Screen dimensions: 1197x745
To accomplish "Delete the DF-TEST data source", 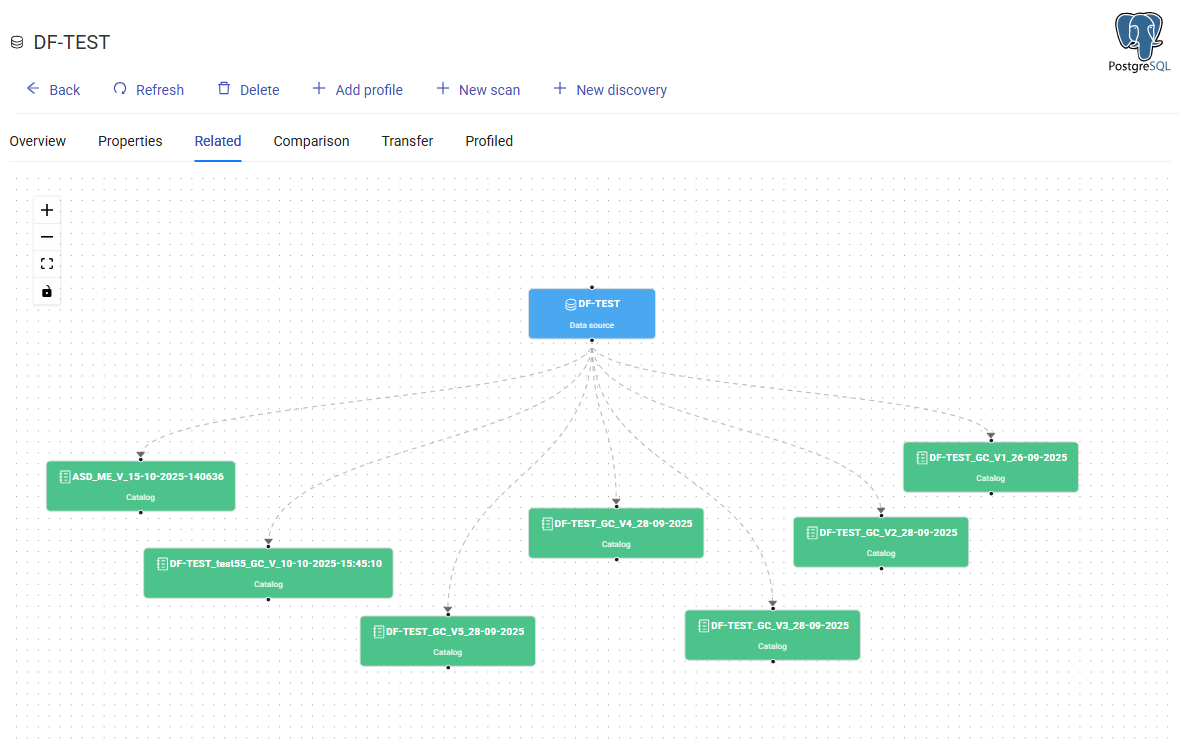I will click(x=248, y=90).
